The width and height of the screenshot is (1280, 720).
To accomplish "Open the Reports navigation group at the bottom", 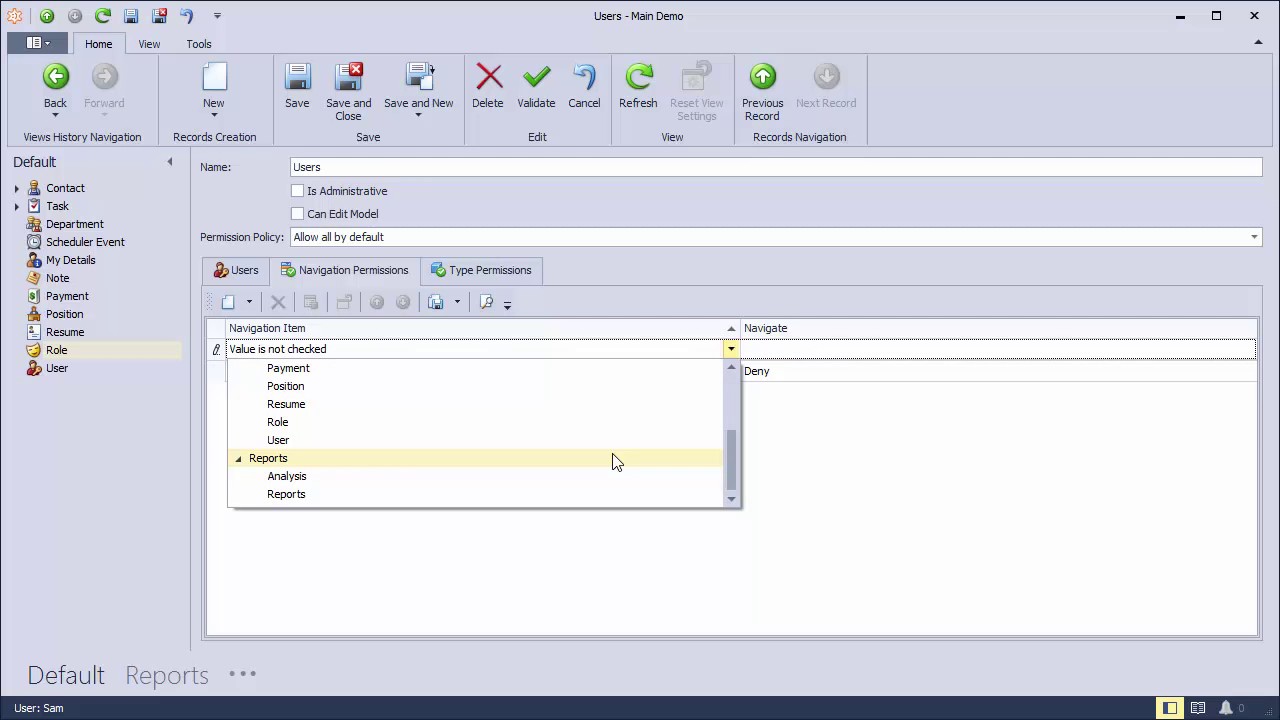I will point(167,675).
